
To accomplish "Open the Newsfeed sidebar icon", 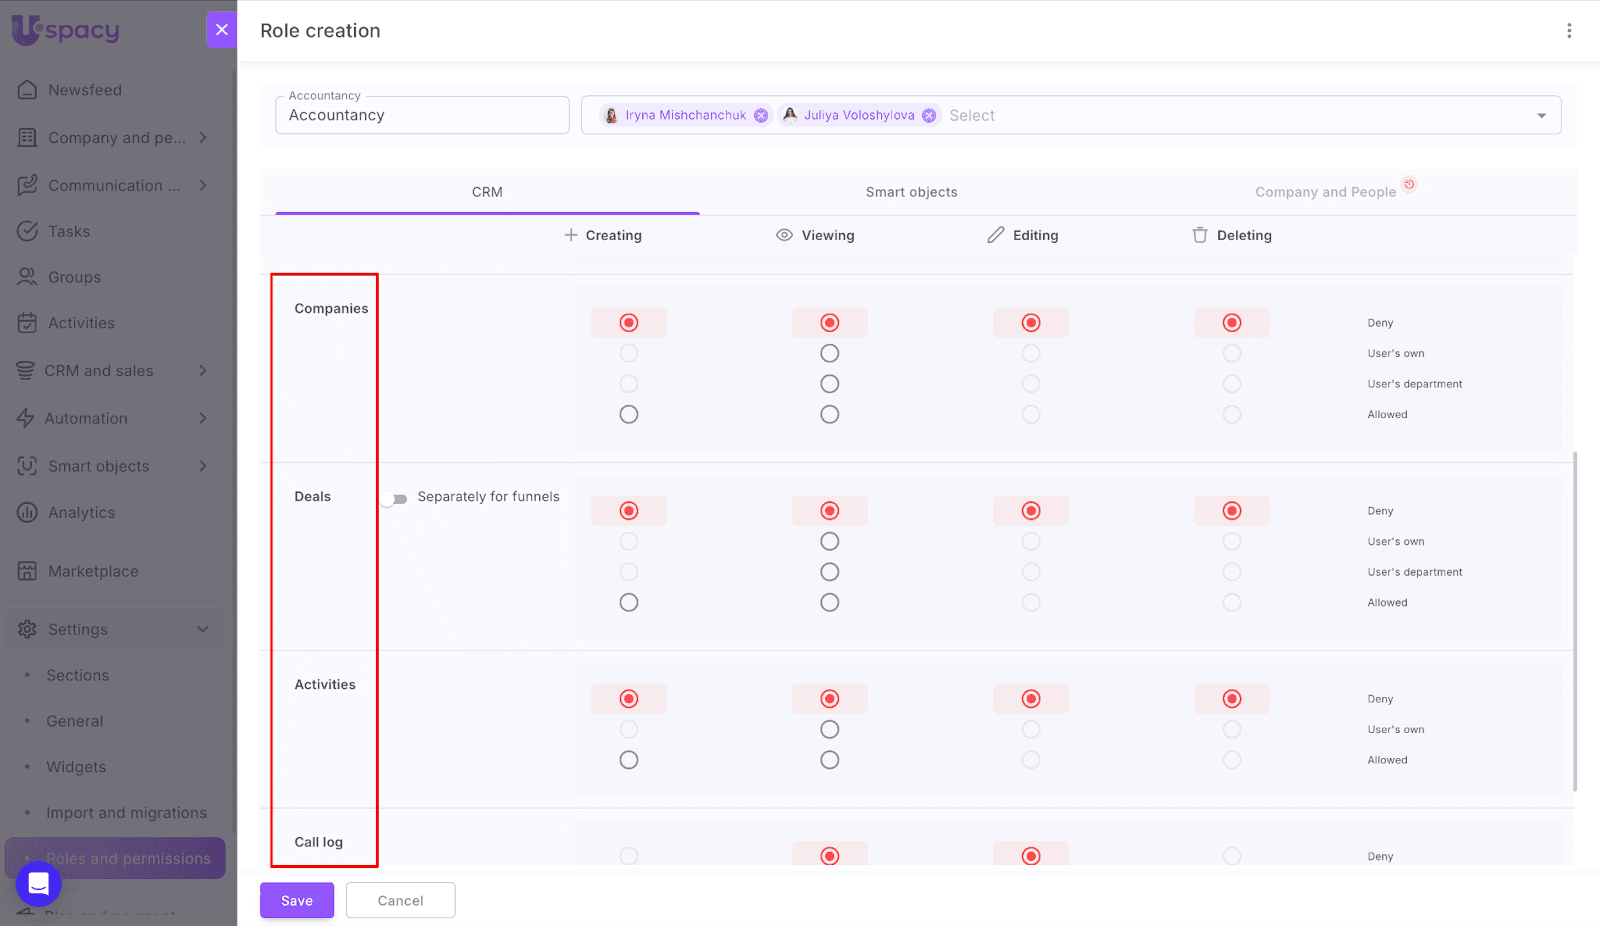I will click(x=27, y=90).
